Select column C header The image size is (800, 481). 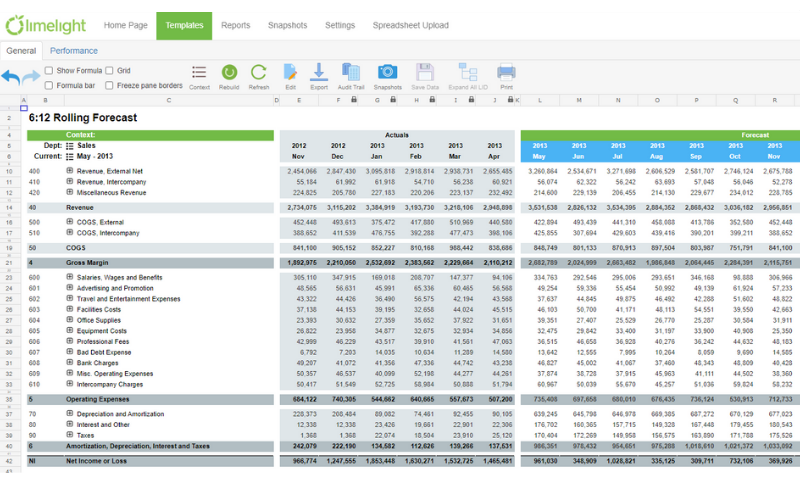(x=169, y=100)
